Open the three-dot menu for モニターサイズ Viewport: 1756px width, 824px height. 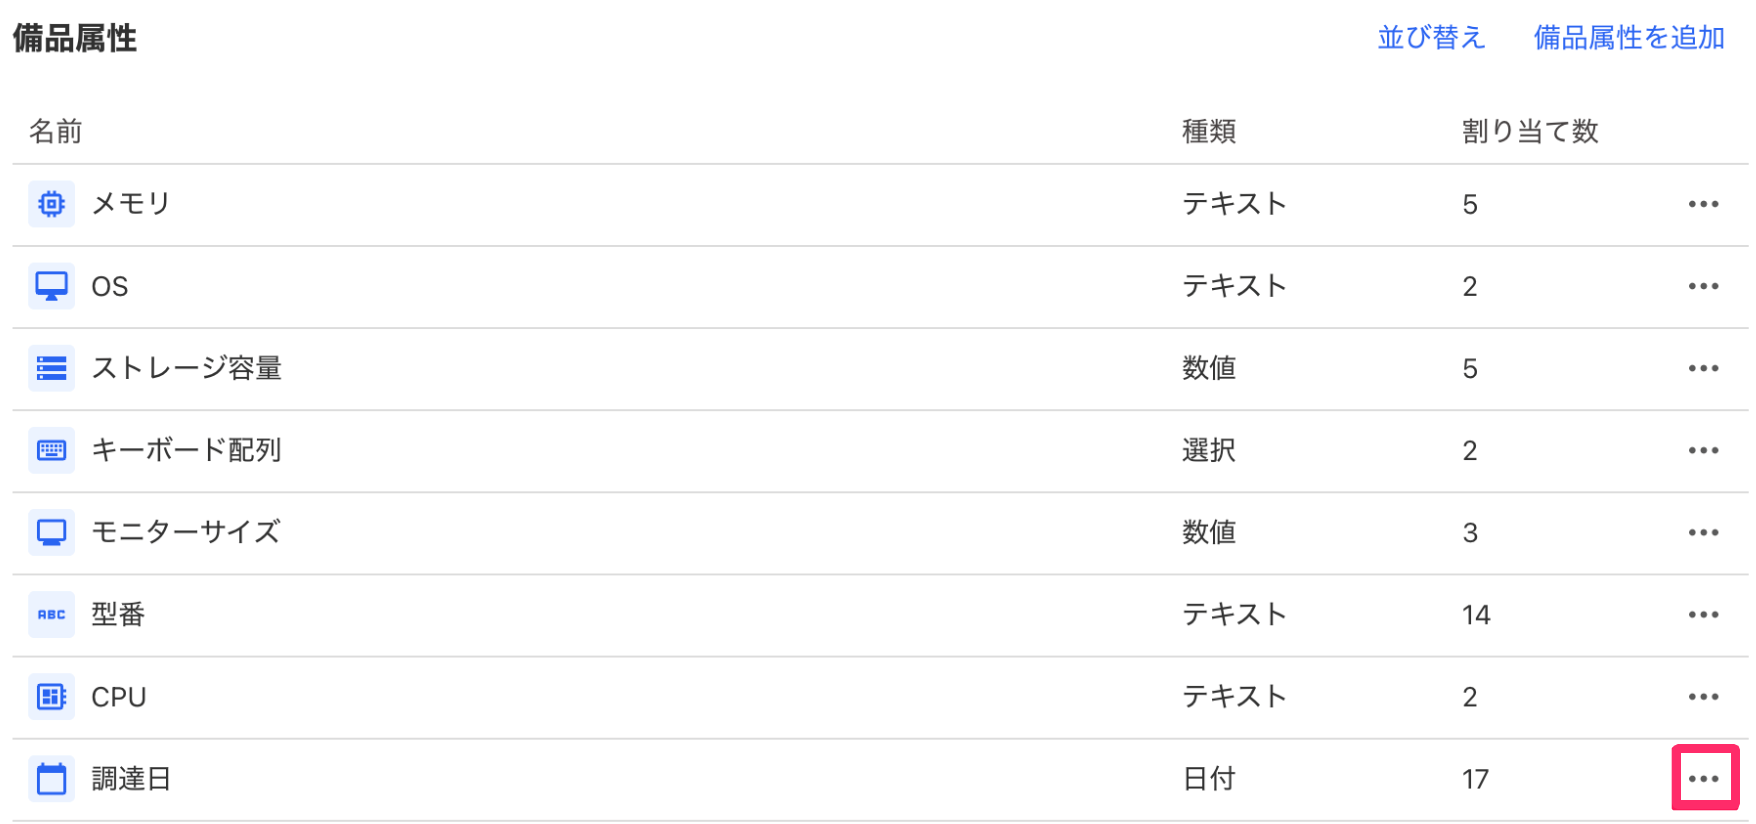tap(1703, 532)
